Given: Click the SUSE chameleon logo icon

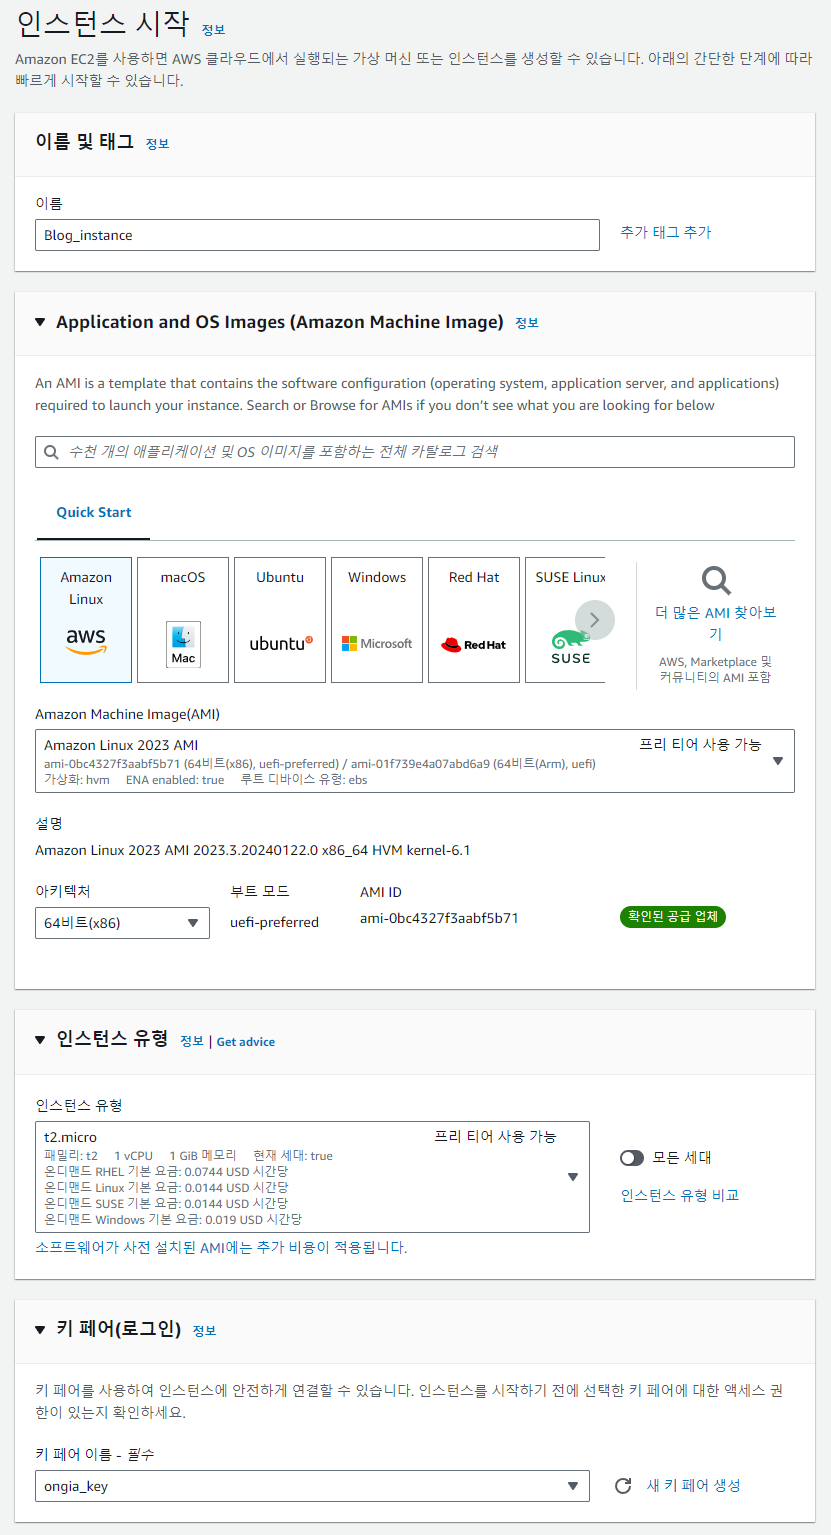Looking at the screenshot, I should [x=571, y=647].
